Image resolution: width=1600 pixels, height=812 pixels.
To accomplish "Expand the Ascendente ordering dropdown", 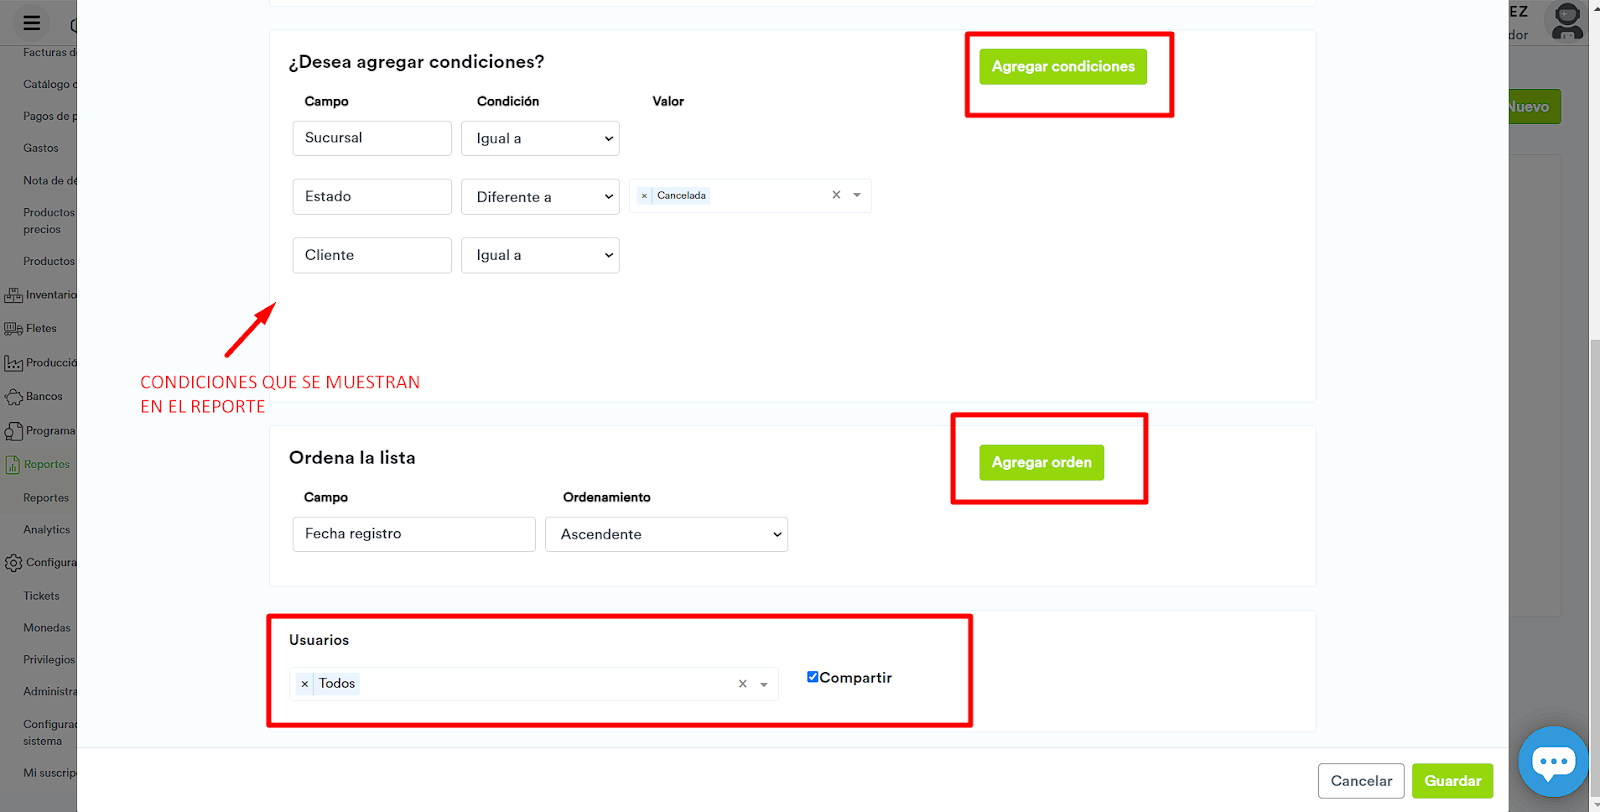I will [666, 535].
